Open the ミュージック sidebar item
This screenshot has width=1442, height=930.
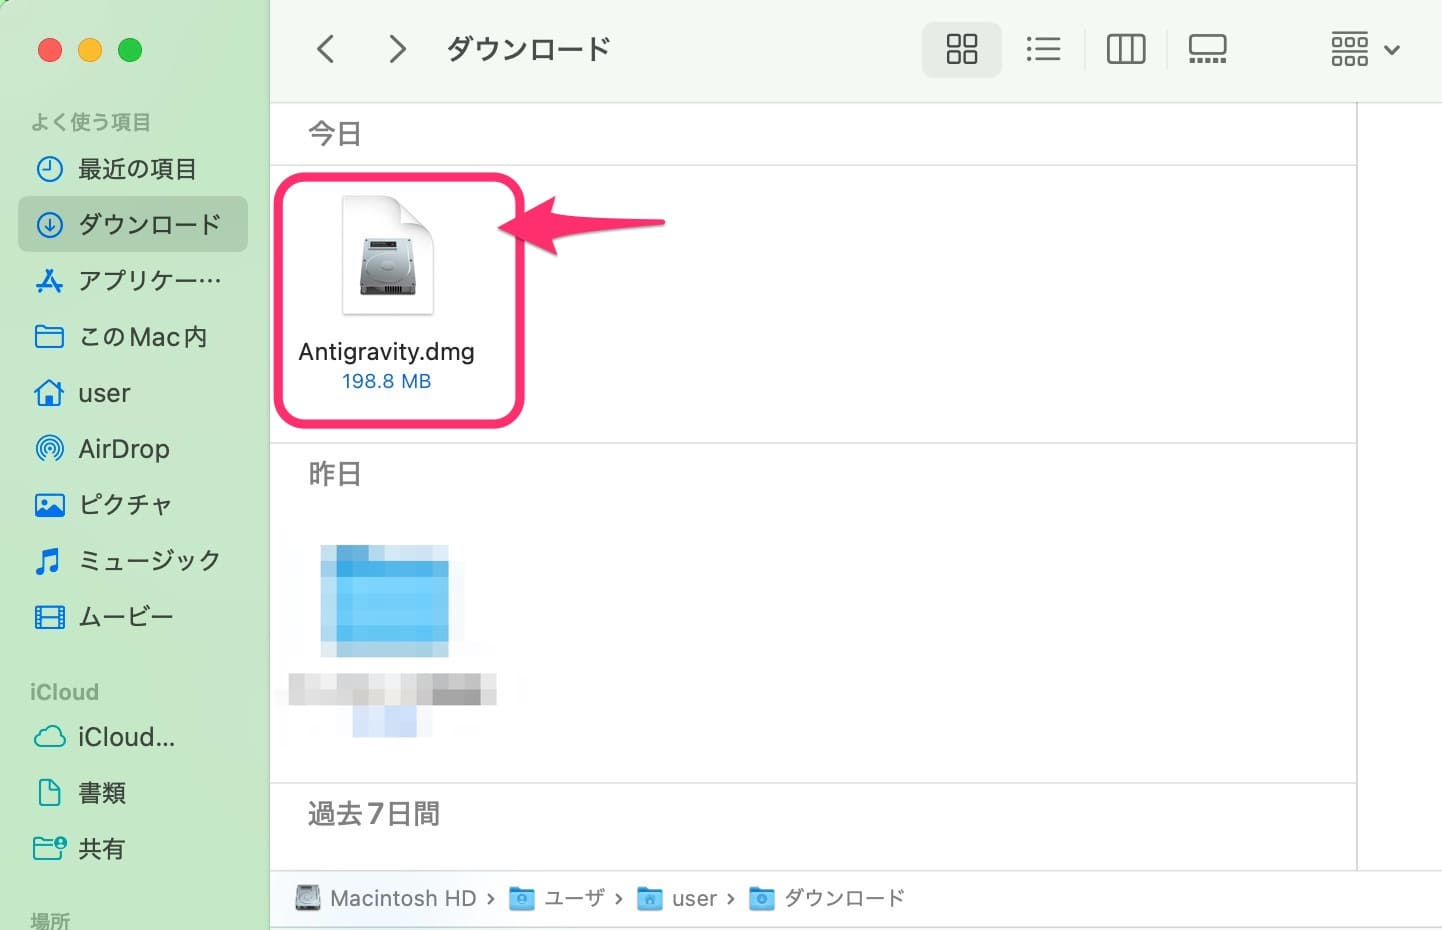pos(148,560)
